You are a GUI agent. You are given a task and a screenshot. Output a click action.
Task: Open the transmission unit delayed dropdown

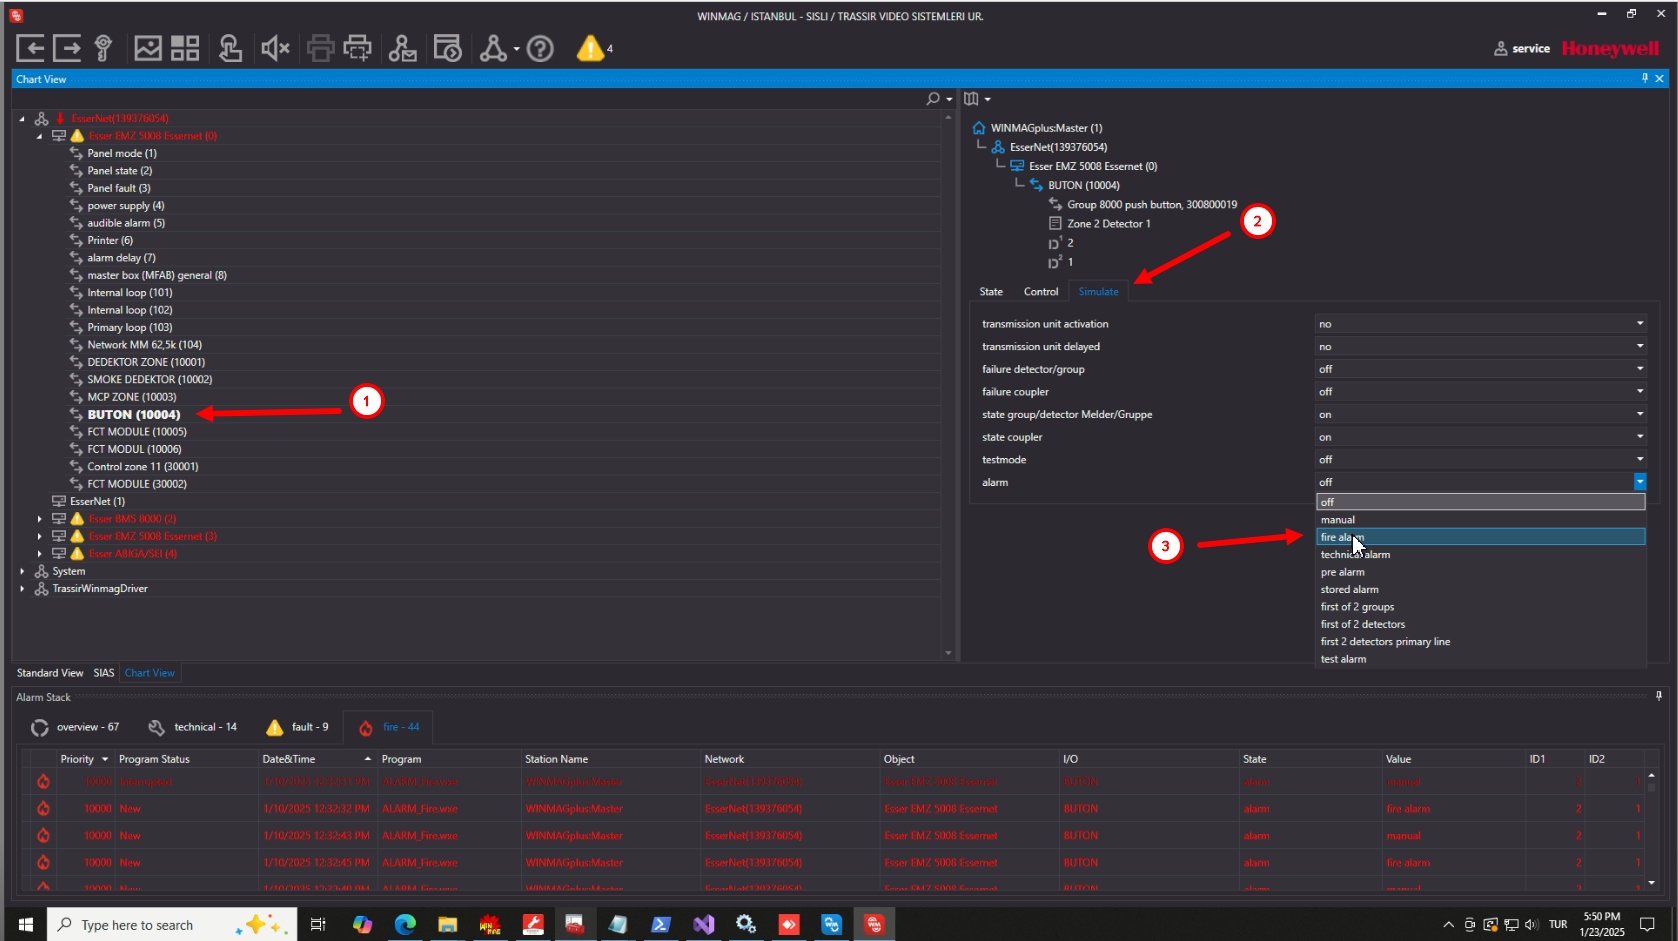pos(1480,346)
